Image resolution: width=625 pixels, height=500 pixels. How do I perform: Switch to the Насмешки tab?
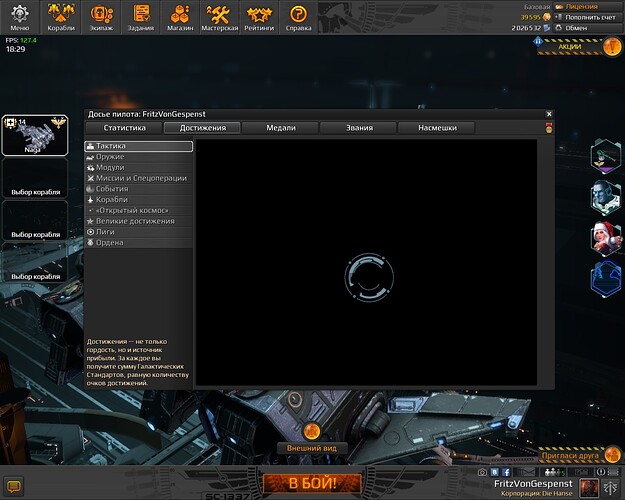click(437, 128)
